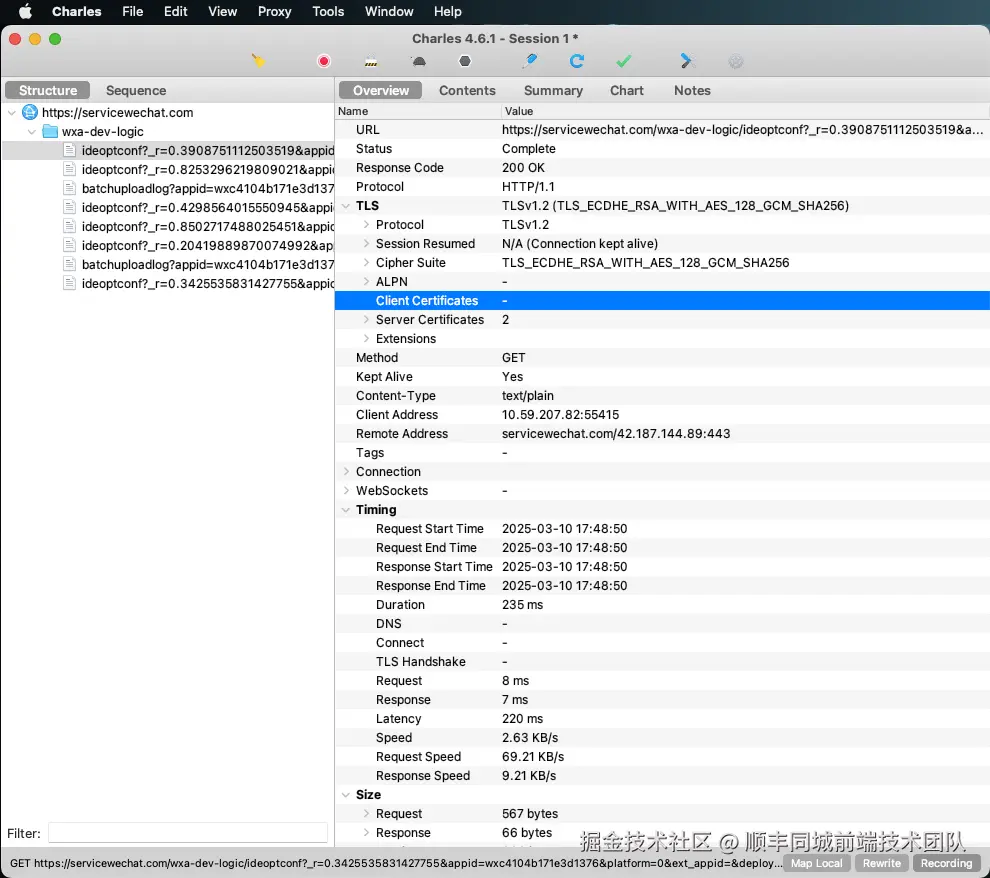Expand the Server Certificates row
The width and height of the screenshot is (990, 878).
coord(366,319)
